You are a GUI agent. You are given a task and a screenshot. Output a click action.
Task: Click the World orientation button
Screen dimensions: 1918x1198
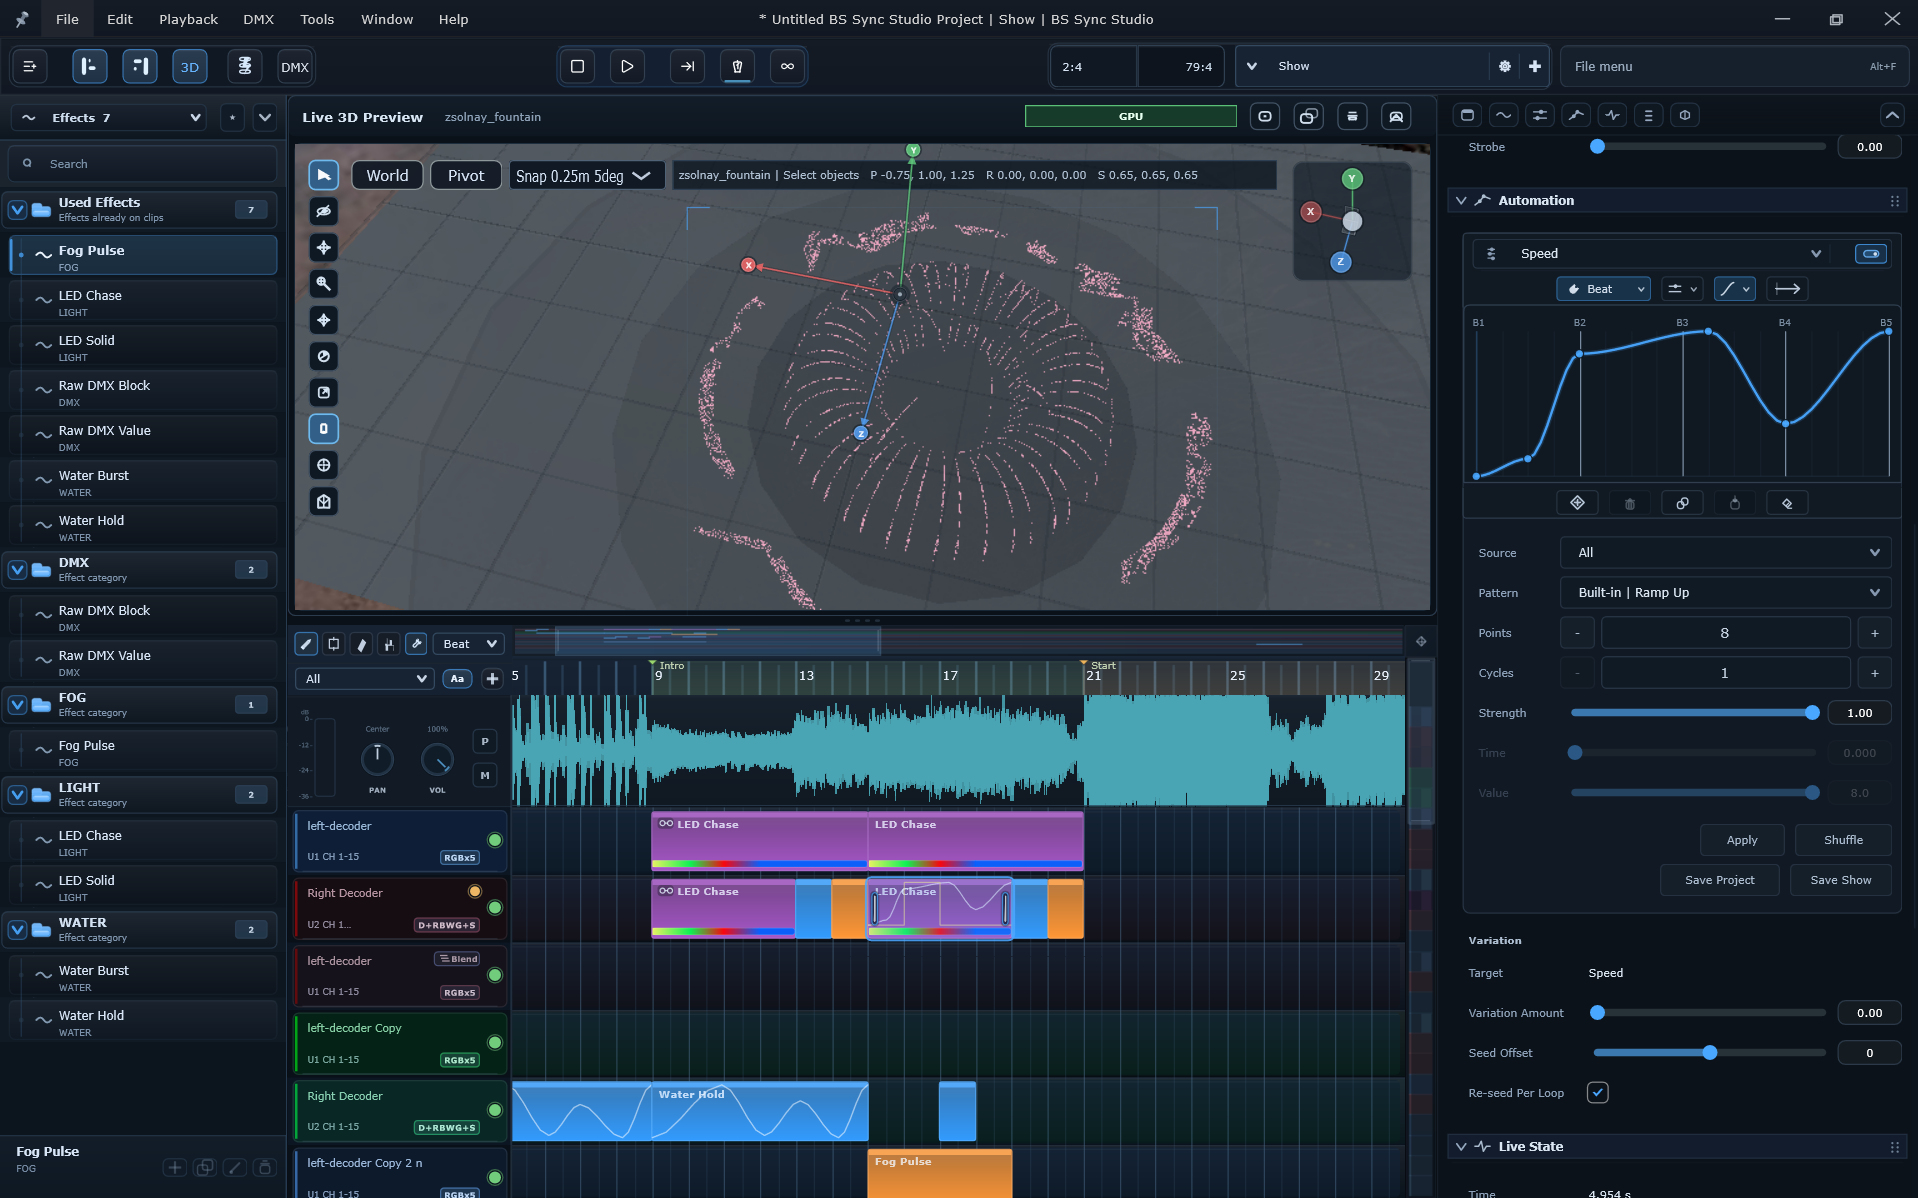pos(387,176)
